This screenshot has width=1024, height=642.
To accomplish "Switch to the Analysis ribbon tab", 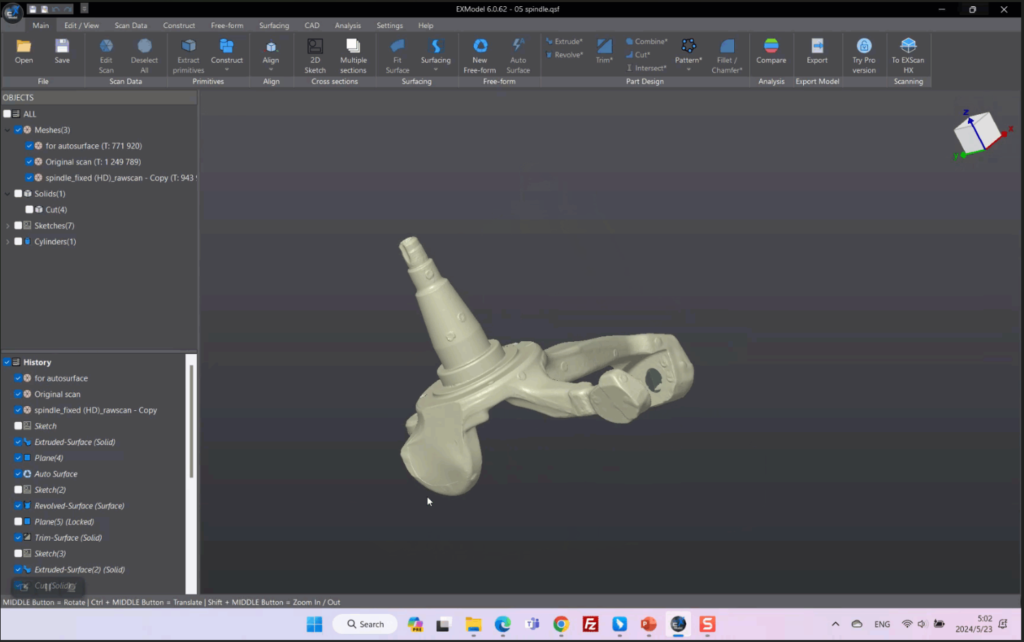I will pyautogui.click(x=348, y=25).
